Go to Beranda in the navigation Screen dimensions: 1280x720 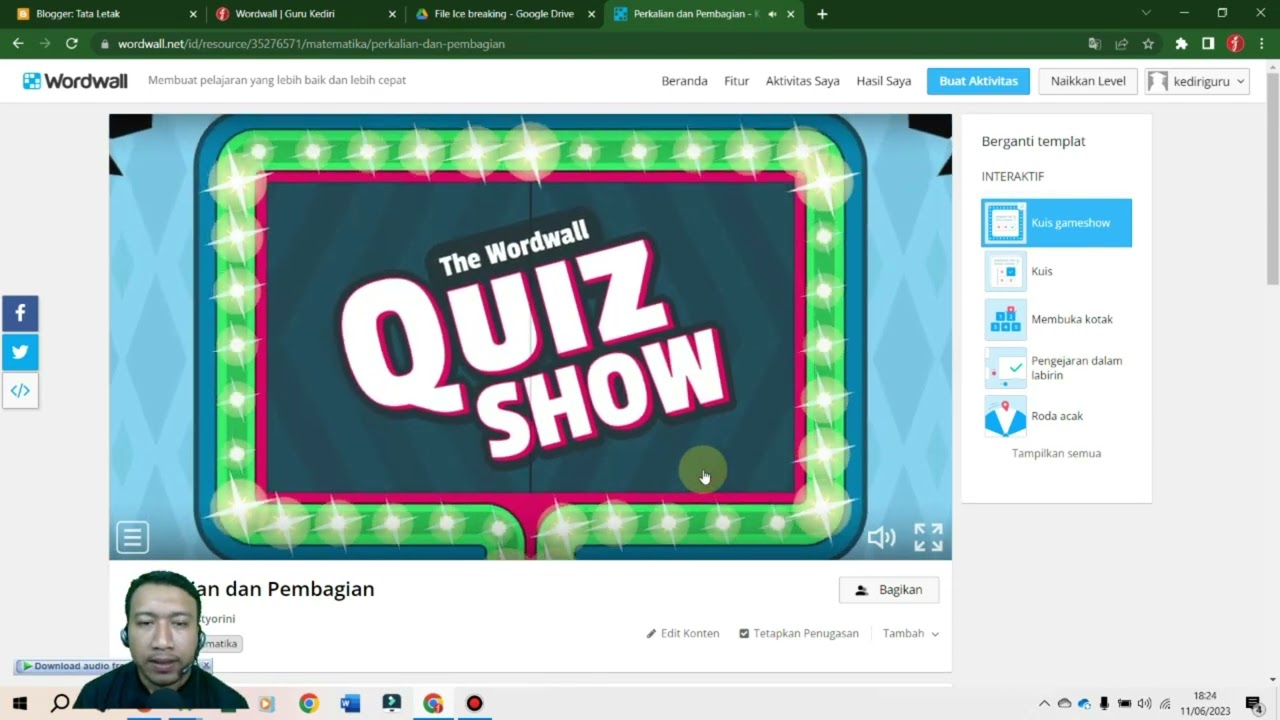tap(684, 81)
